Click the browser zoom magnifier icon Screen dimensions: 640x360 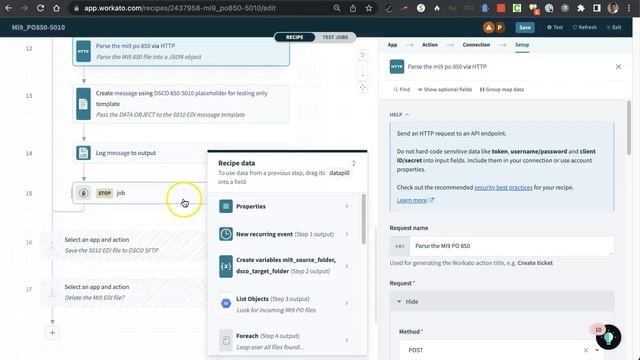(337, 8)
